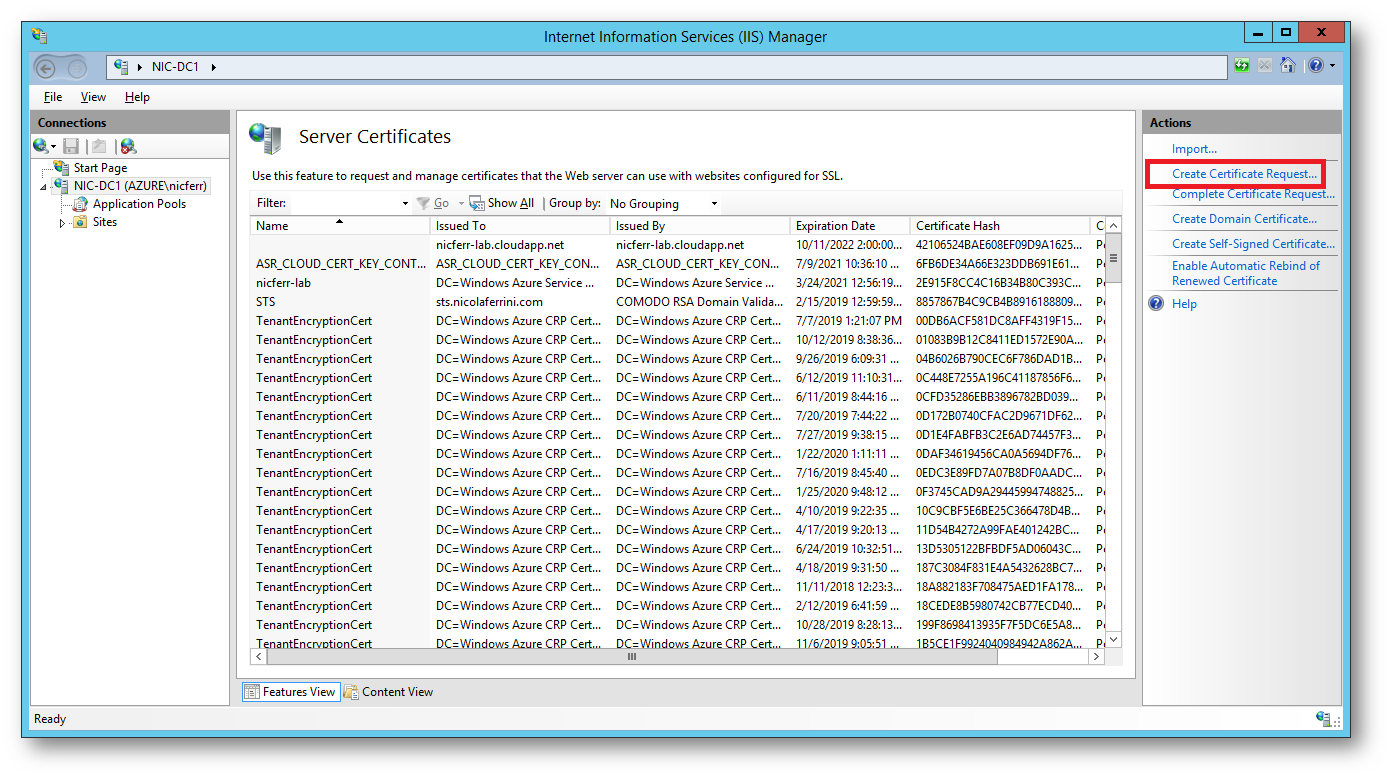Click the Save floppy icon in Connections

pos(71,146)
